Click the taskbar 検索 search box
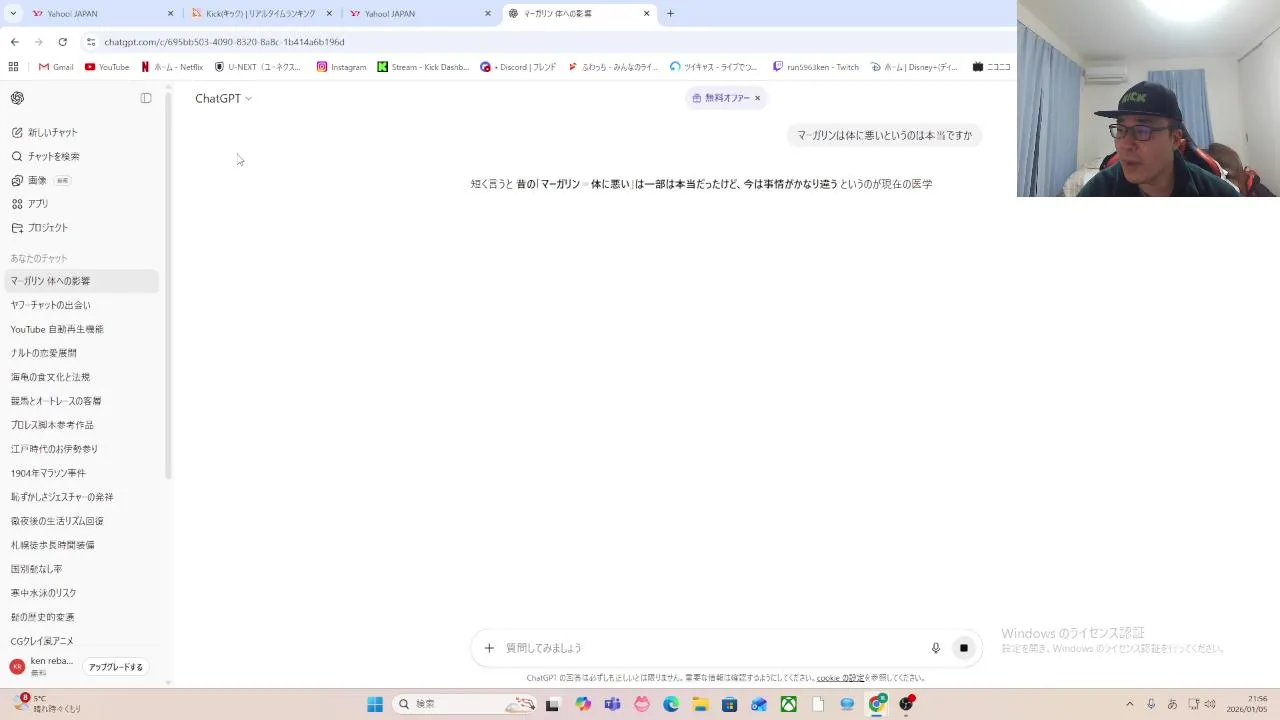The height and width of the screenshot is (720, 1280). (465, 704)
